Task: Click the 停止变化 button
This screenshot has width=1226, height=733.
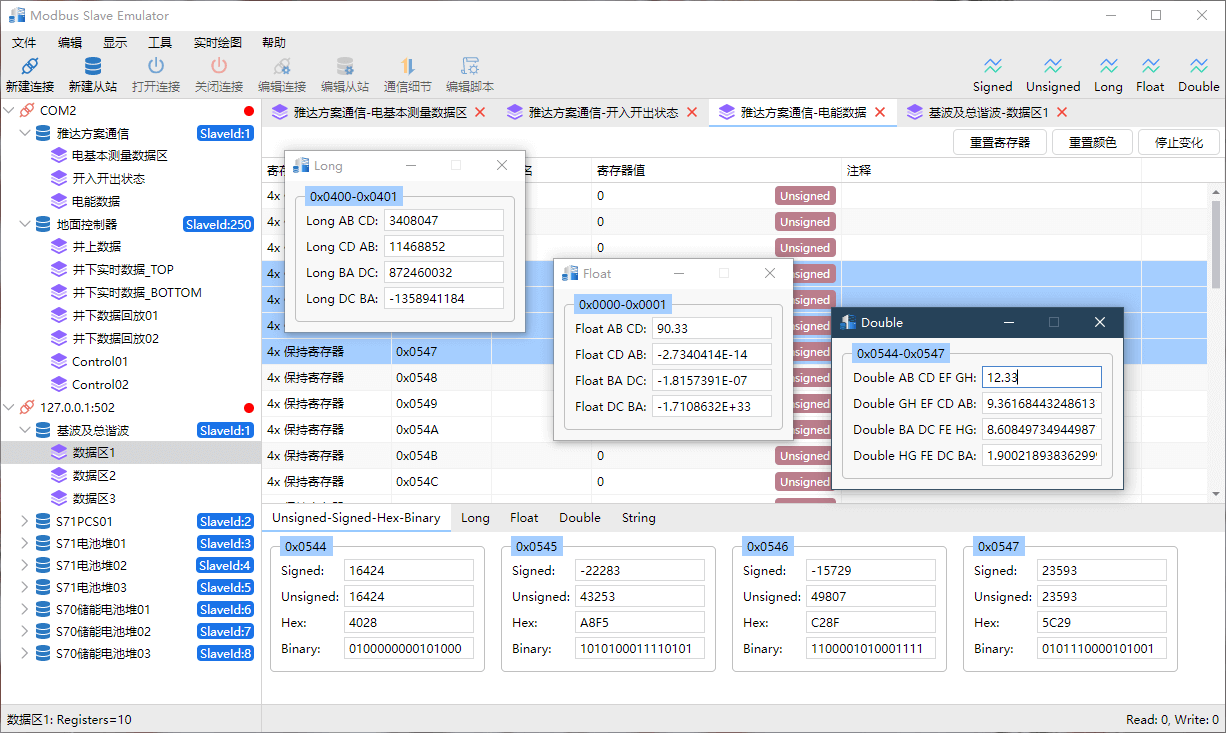Action: (x=1178, y=142)
